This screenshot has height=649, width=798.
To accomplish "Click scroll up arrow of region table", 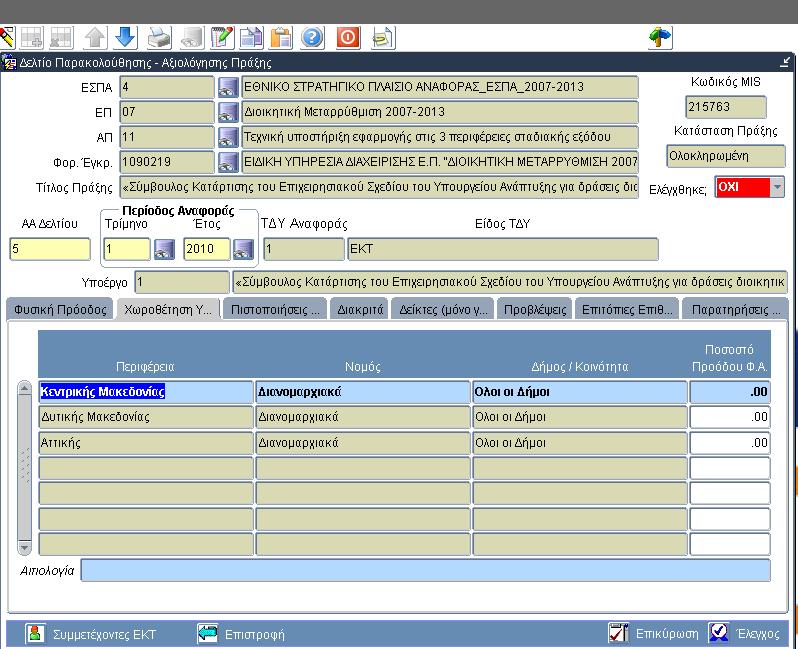I will point(24,388).
